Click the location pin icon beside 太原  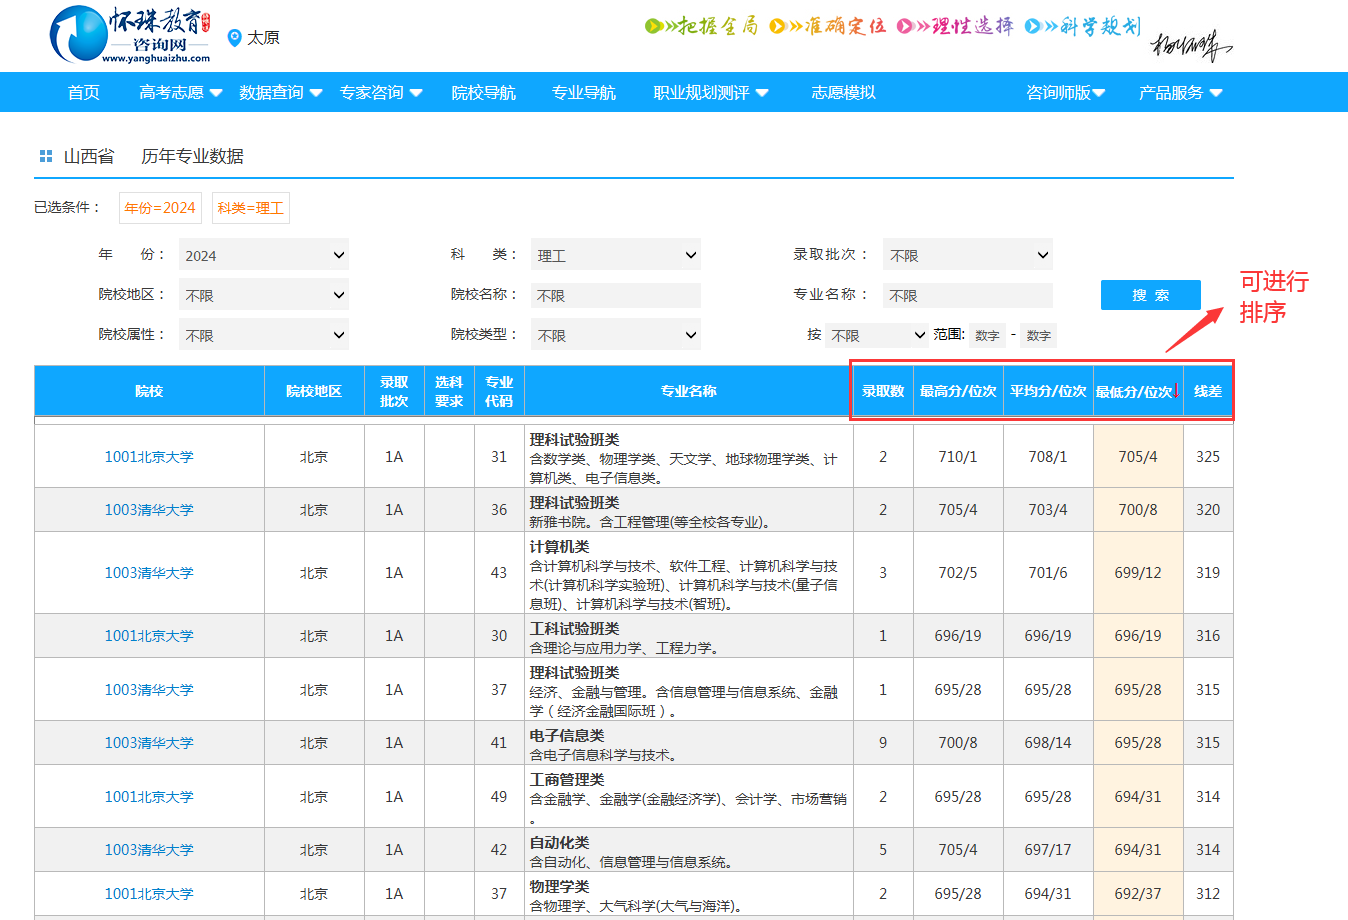tap(235, 38)
